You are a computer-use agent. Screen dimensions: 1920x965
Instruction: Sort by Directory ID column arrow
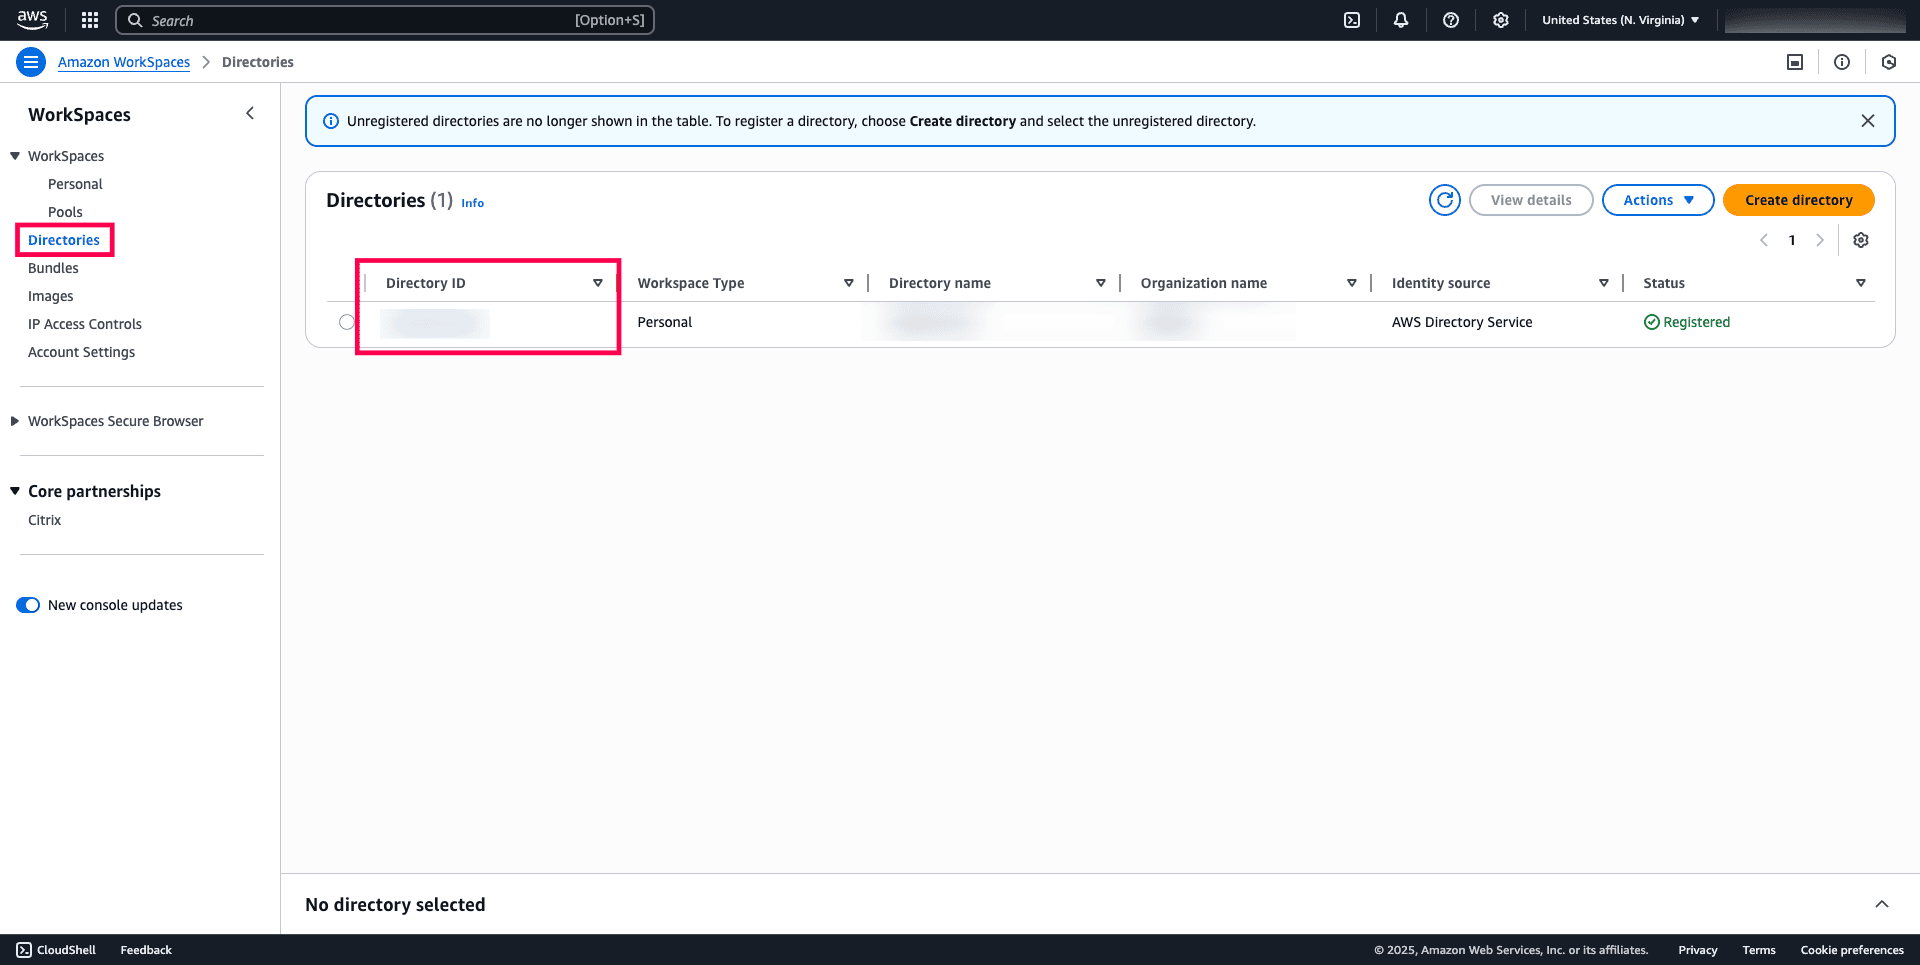click(x=598, y=283)
